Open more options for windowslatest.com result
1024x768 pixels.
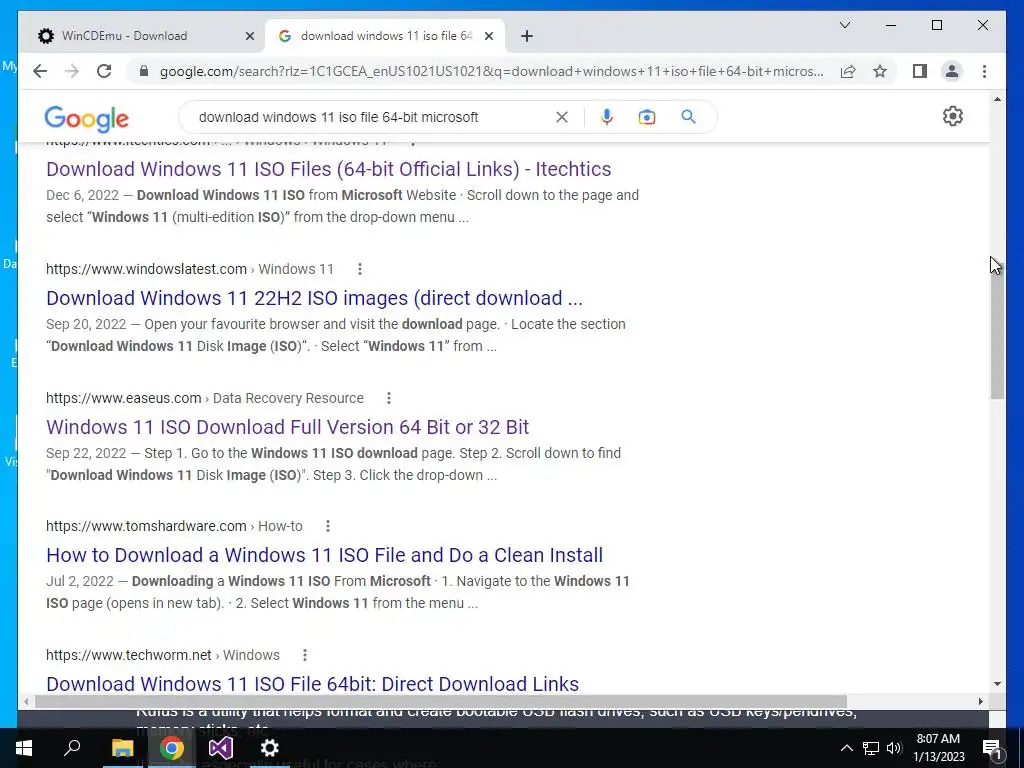click(360, 269)
